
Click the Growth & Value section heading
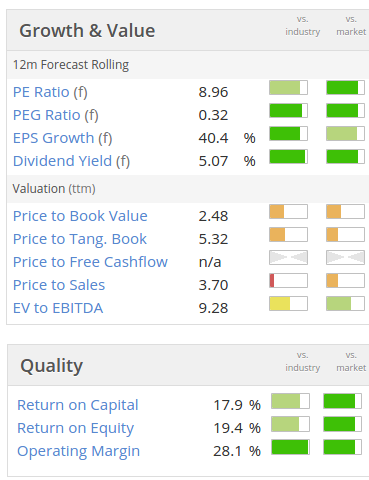coord(87,31)
